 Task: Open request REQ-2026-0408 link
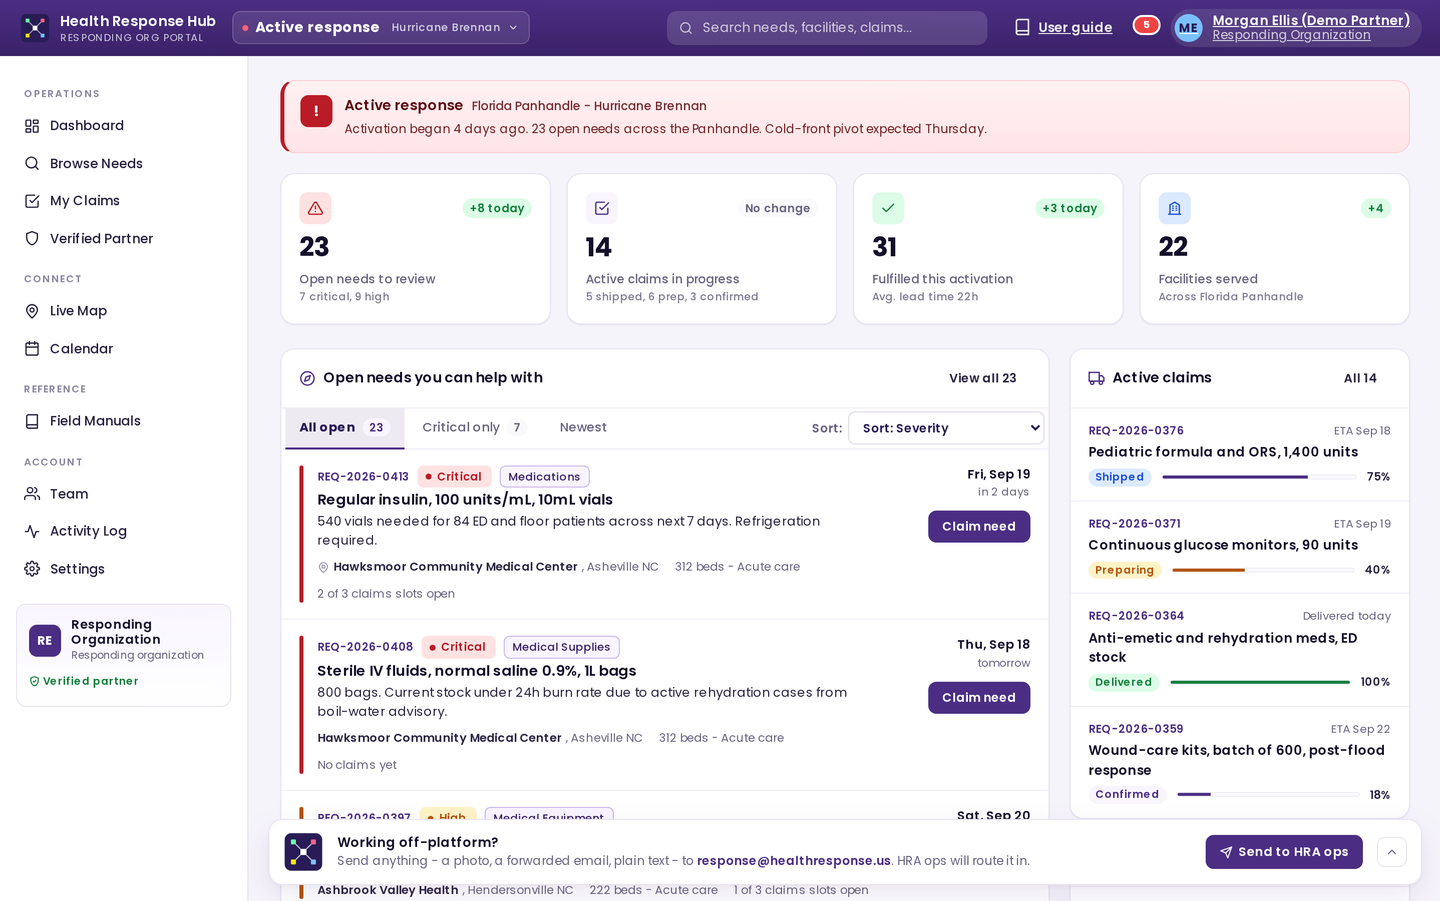(365, 647)
